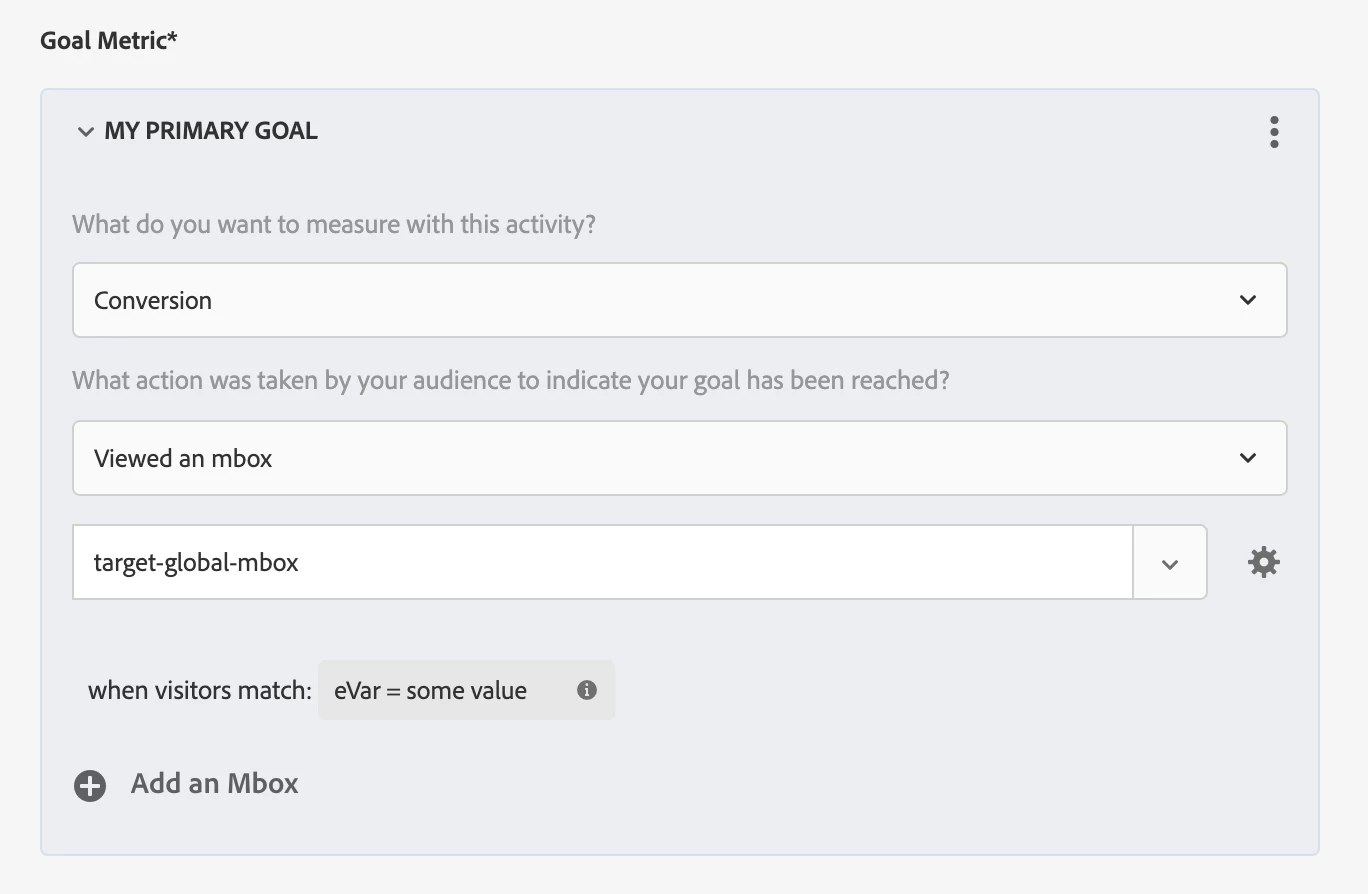Click the MY PRIMARY GOAL title
The width and height of the screenshot is (1368, 894).
(211, 131)
